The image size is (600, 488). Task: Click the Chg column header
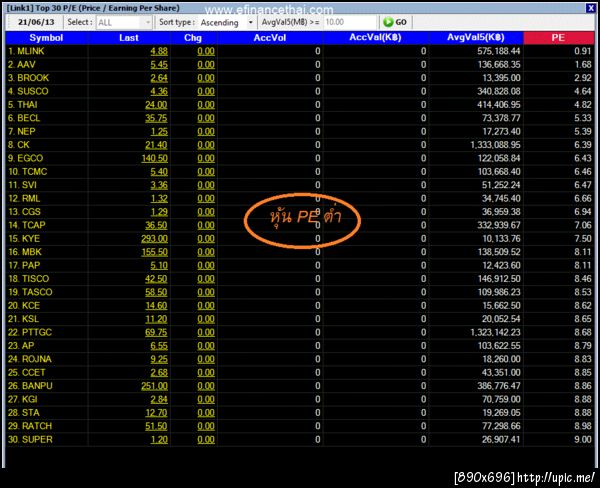click(x=193, y=38)
